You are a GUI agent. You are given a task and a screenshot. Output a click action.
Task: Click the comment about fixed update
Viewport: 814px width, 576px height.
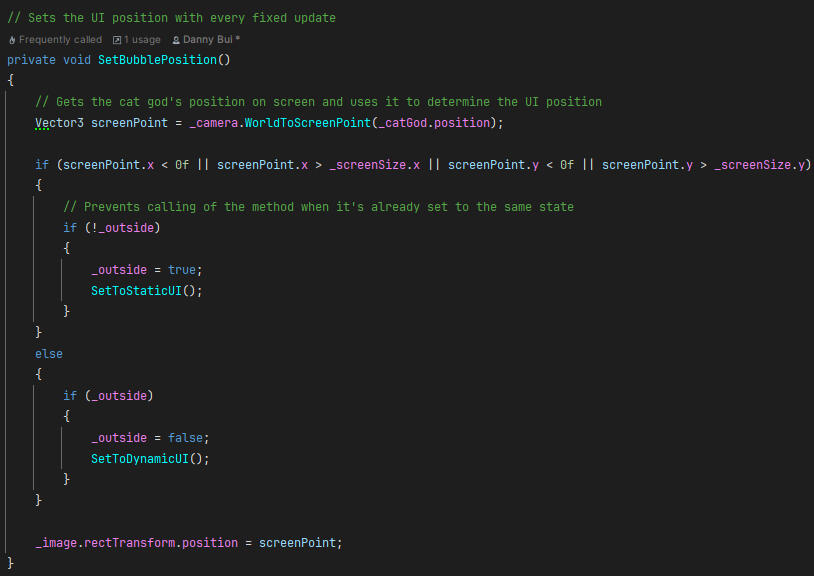[171, 18]
